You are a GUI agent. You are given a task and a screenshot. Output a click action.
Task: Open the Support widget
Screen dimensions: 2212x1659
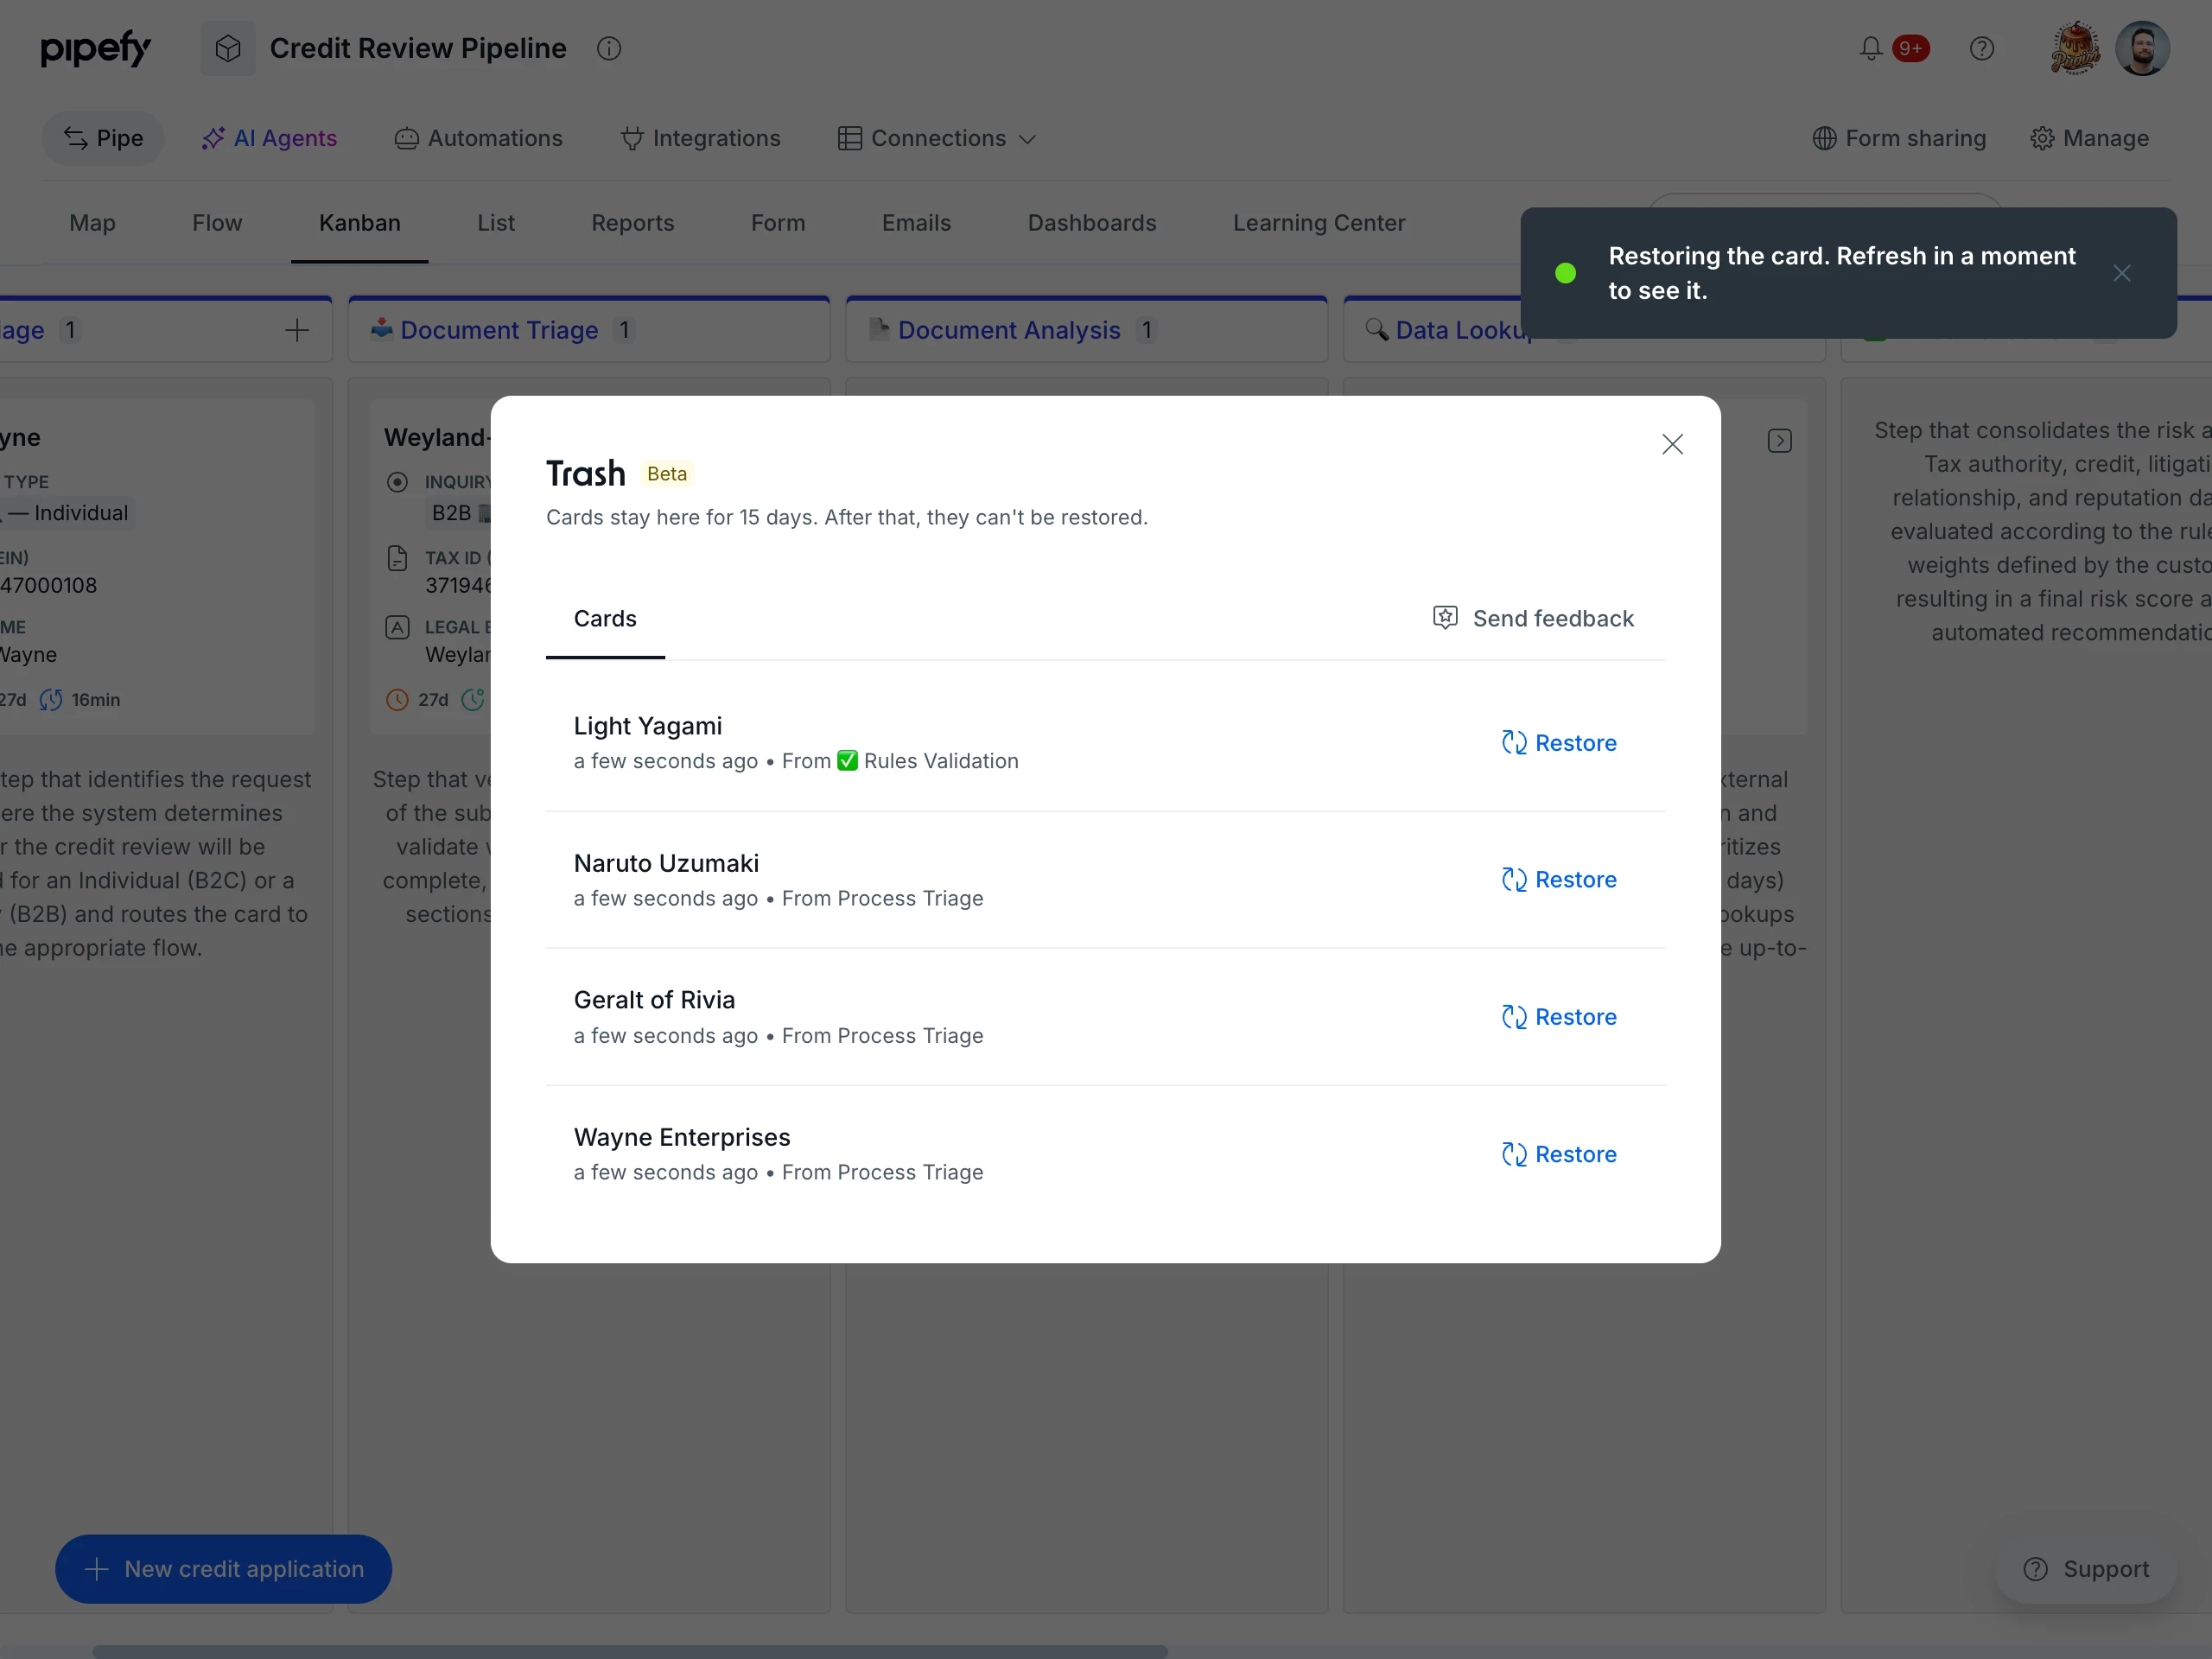2086,1569
